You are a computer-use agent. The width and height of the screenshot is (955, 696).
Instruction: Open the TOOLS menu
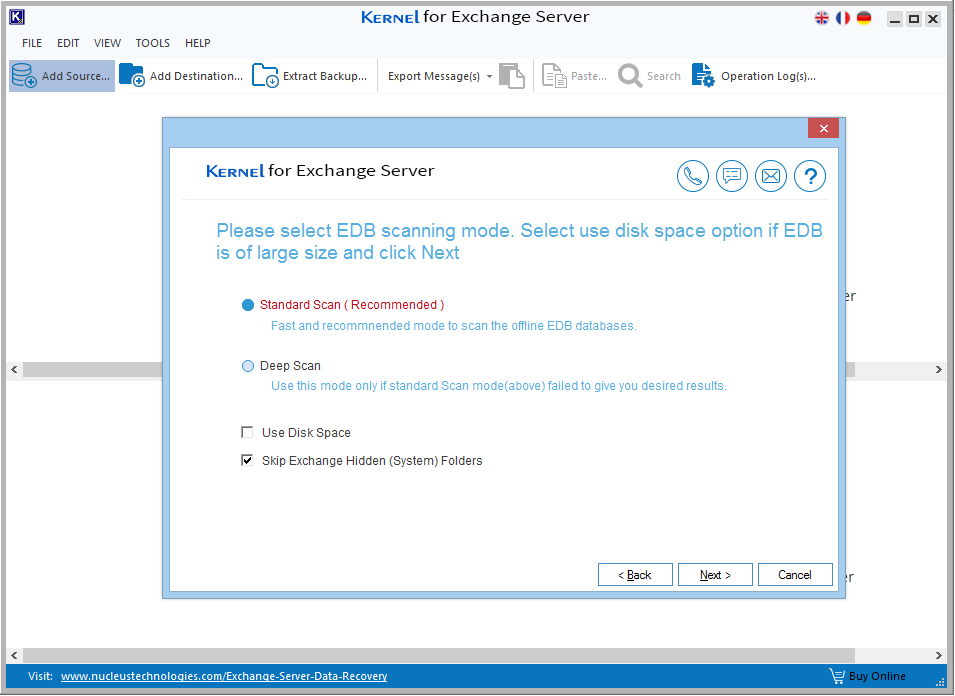click(152, 43)
